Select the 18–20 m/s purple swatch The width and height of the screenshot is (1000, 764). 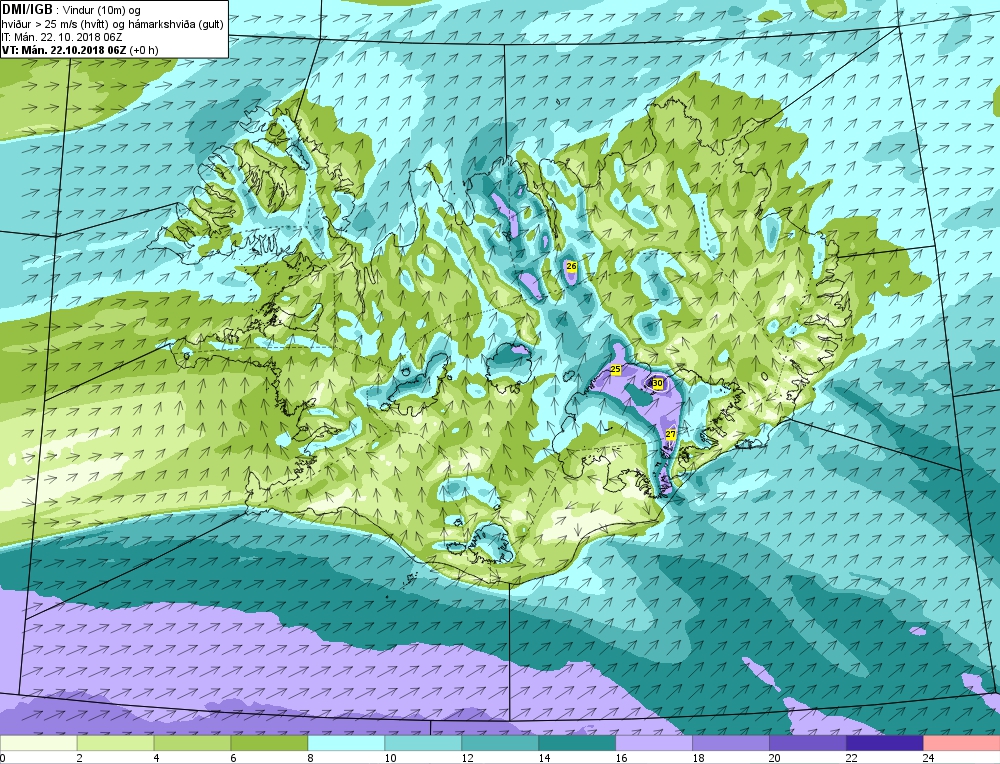point(731,744)
